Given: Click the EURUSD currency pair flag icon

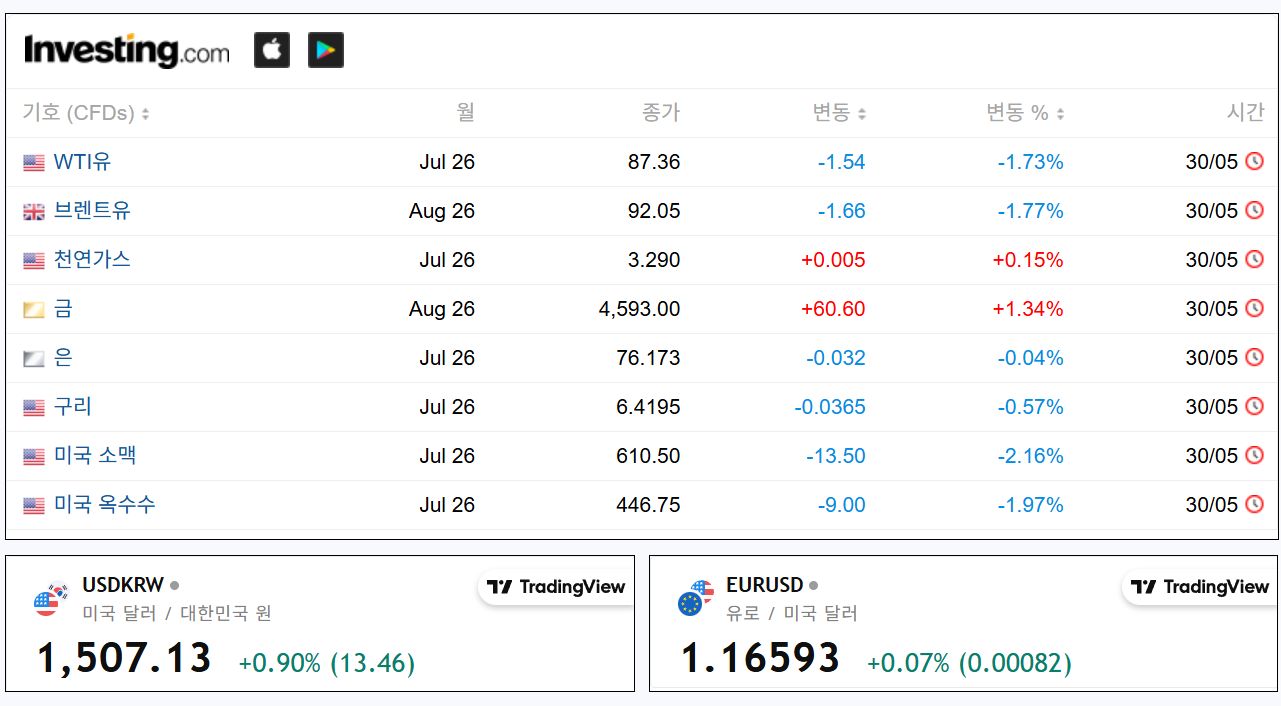Looking at the screenshot, I should tap(695, 598).
